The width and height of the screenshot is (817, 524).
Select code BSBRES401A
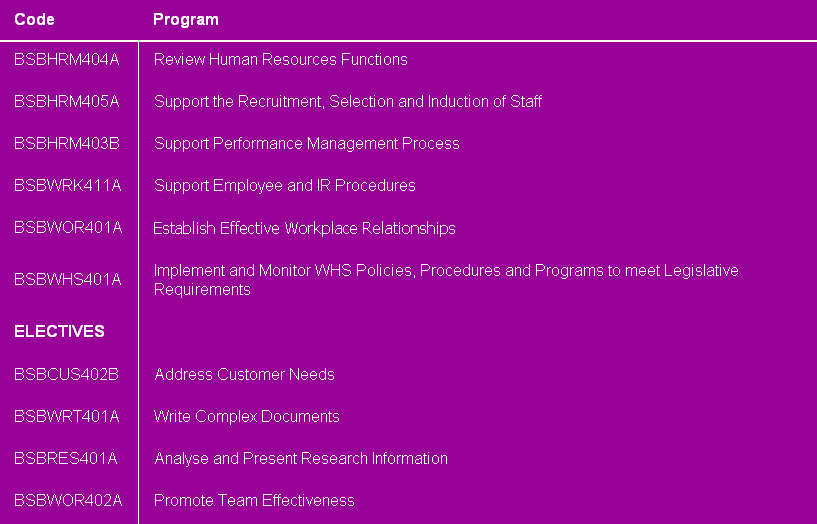[x=65, y=458]
